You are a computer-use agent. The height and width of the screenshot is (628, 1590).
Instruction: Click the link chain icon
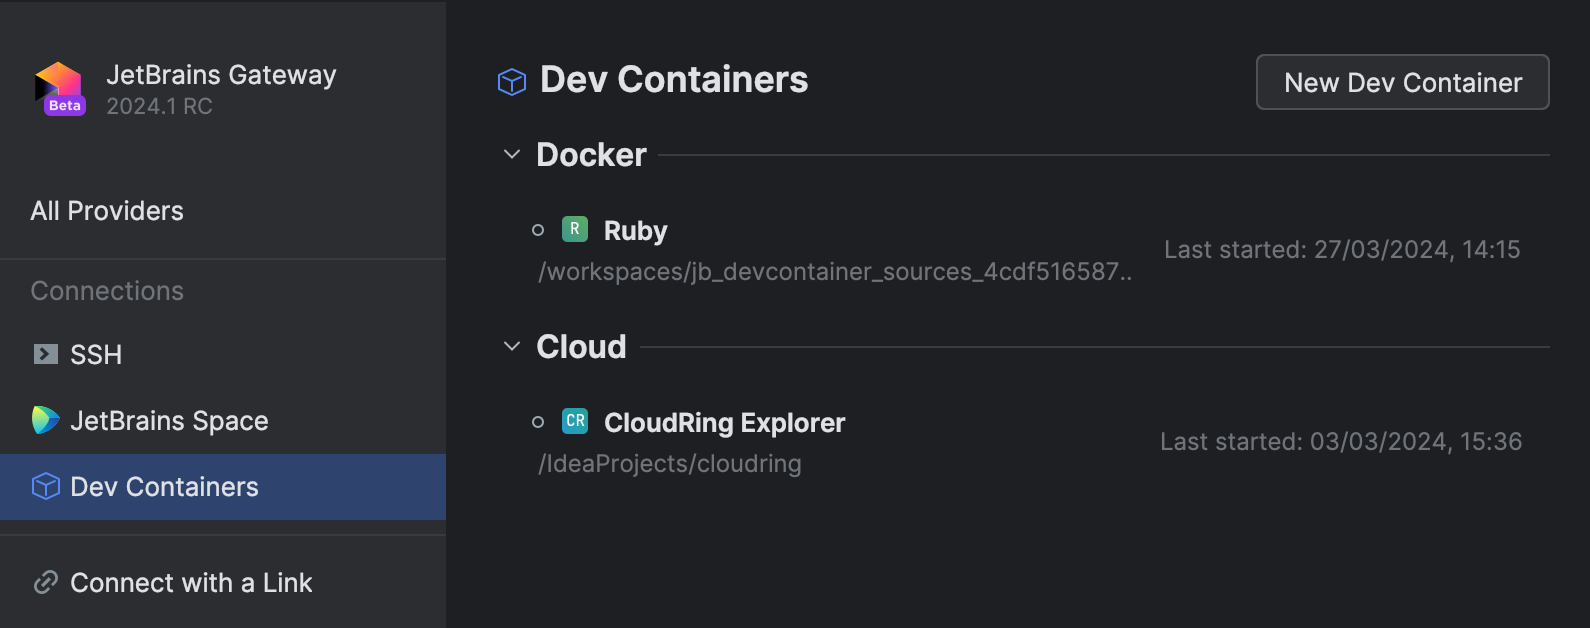pyautogui.click(x=46, y=582)
